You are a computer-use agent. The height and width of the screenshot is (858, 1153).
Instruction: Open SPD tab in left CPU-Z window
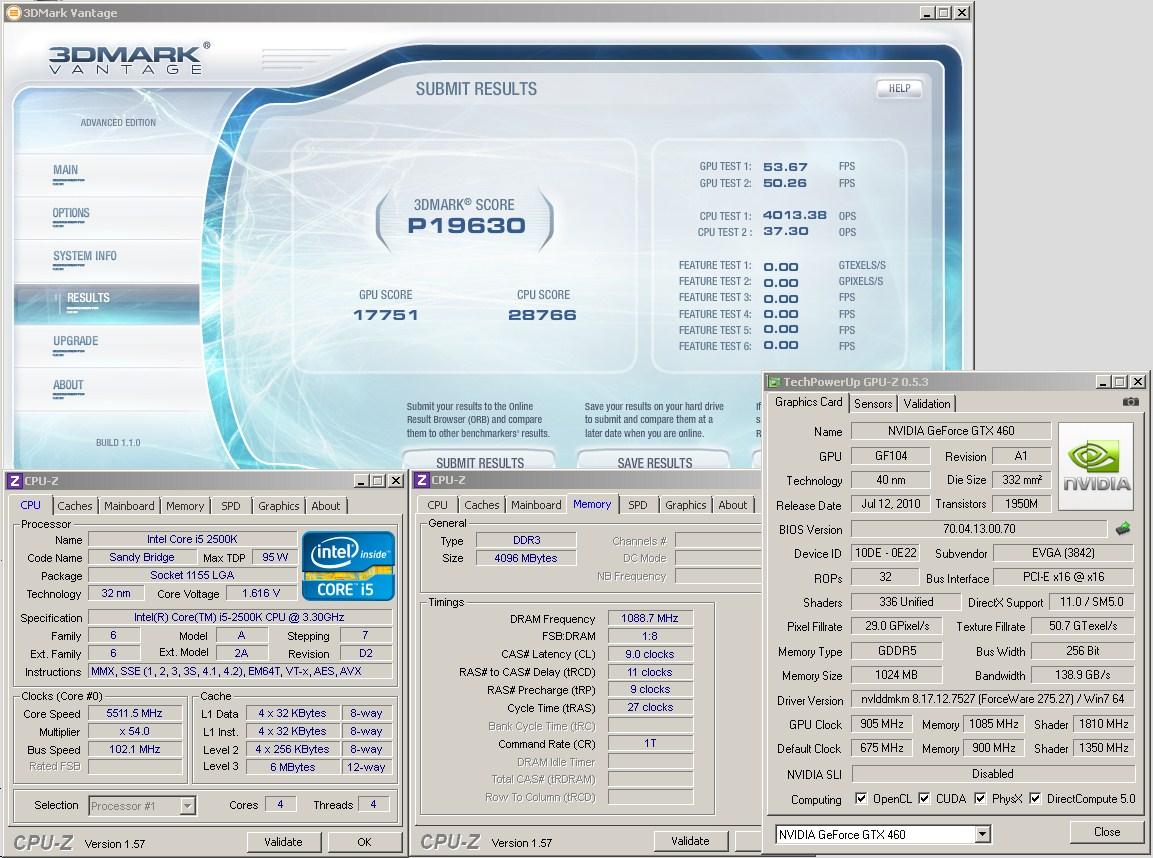[x=231, y=506]
